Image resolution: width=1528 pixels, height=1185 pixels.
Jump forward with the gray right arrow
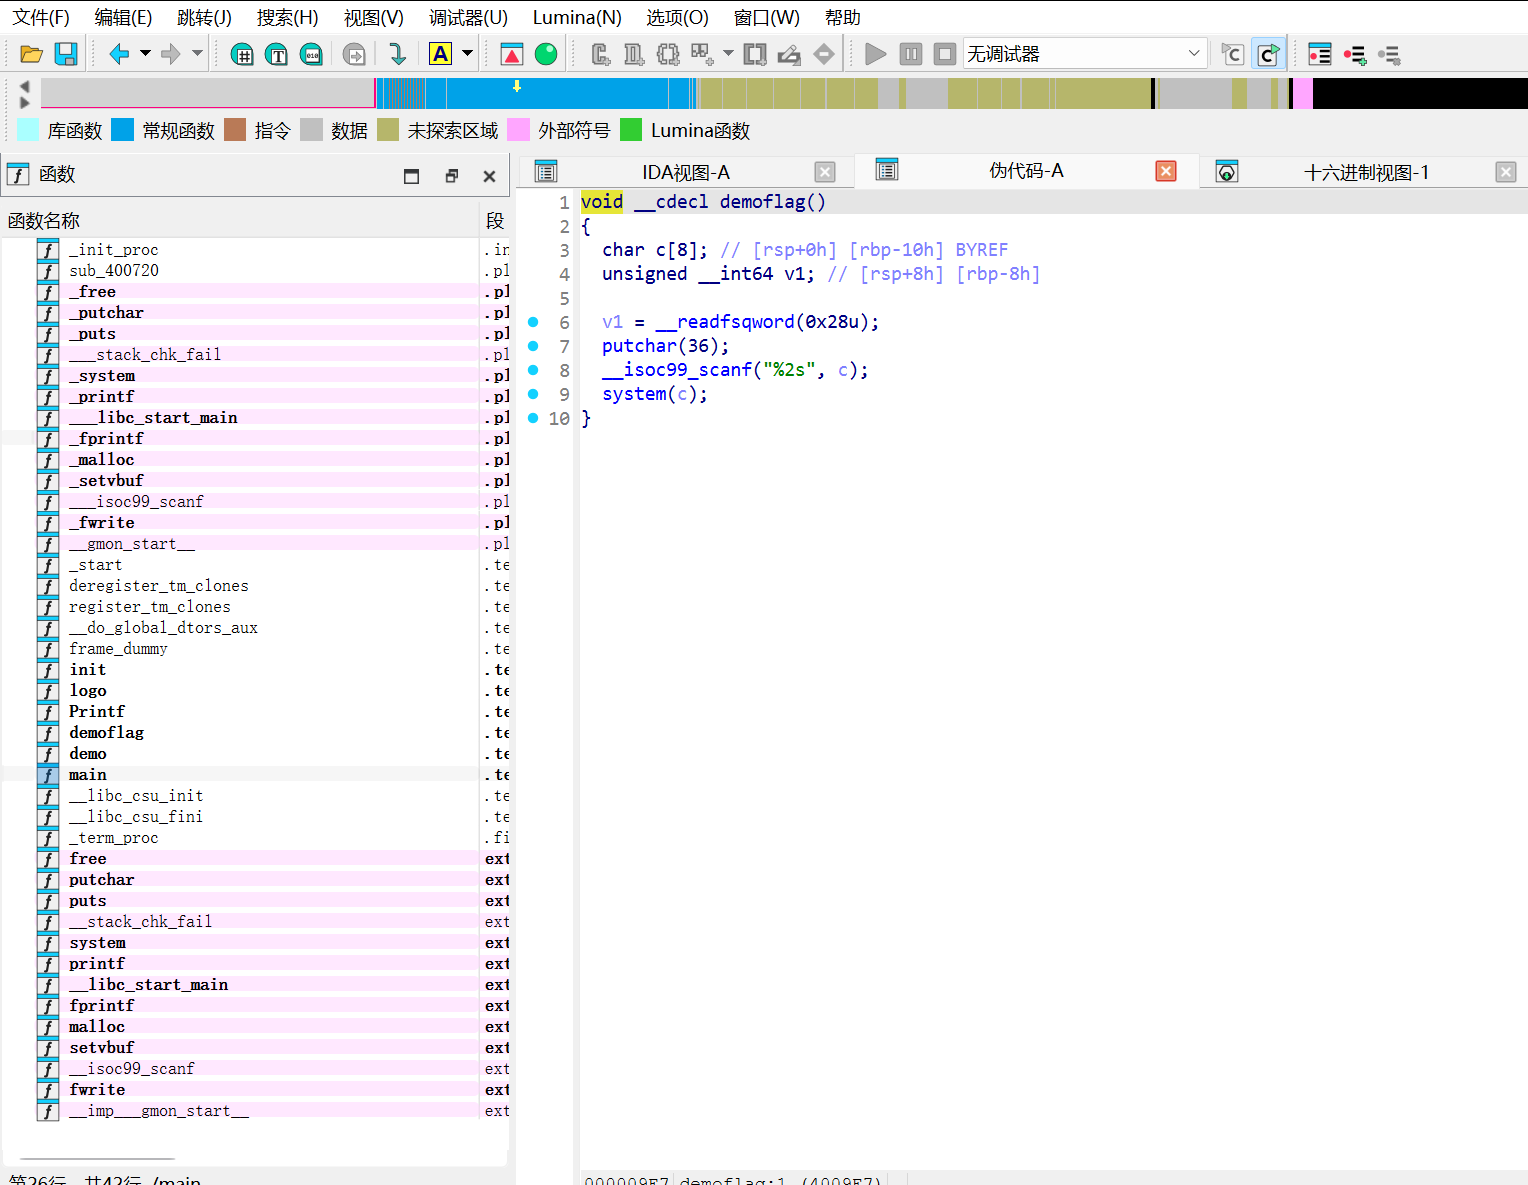[171, 54]
